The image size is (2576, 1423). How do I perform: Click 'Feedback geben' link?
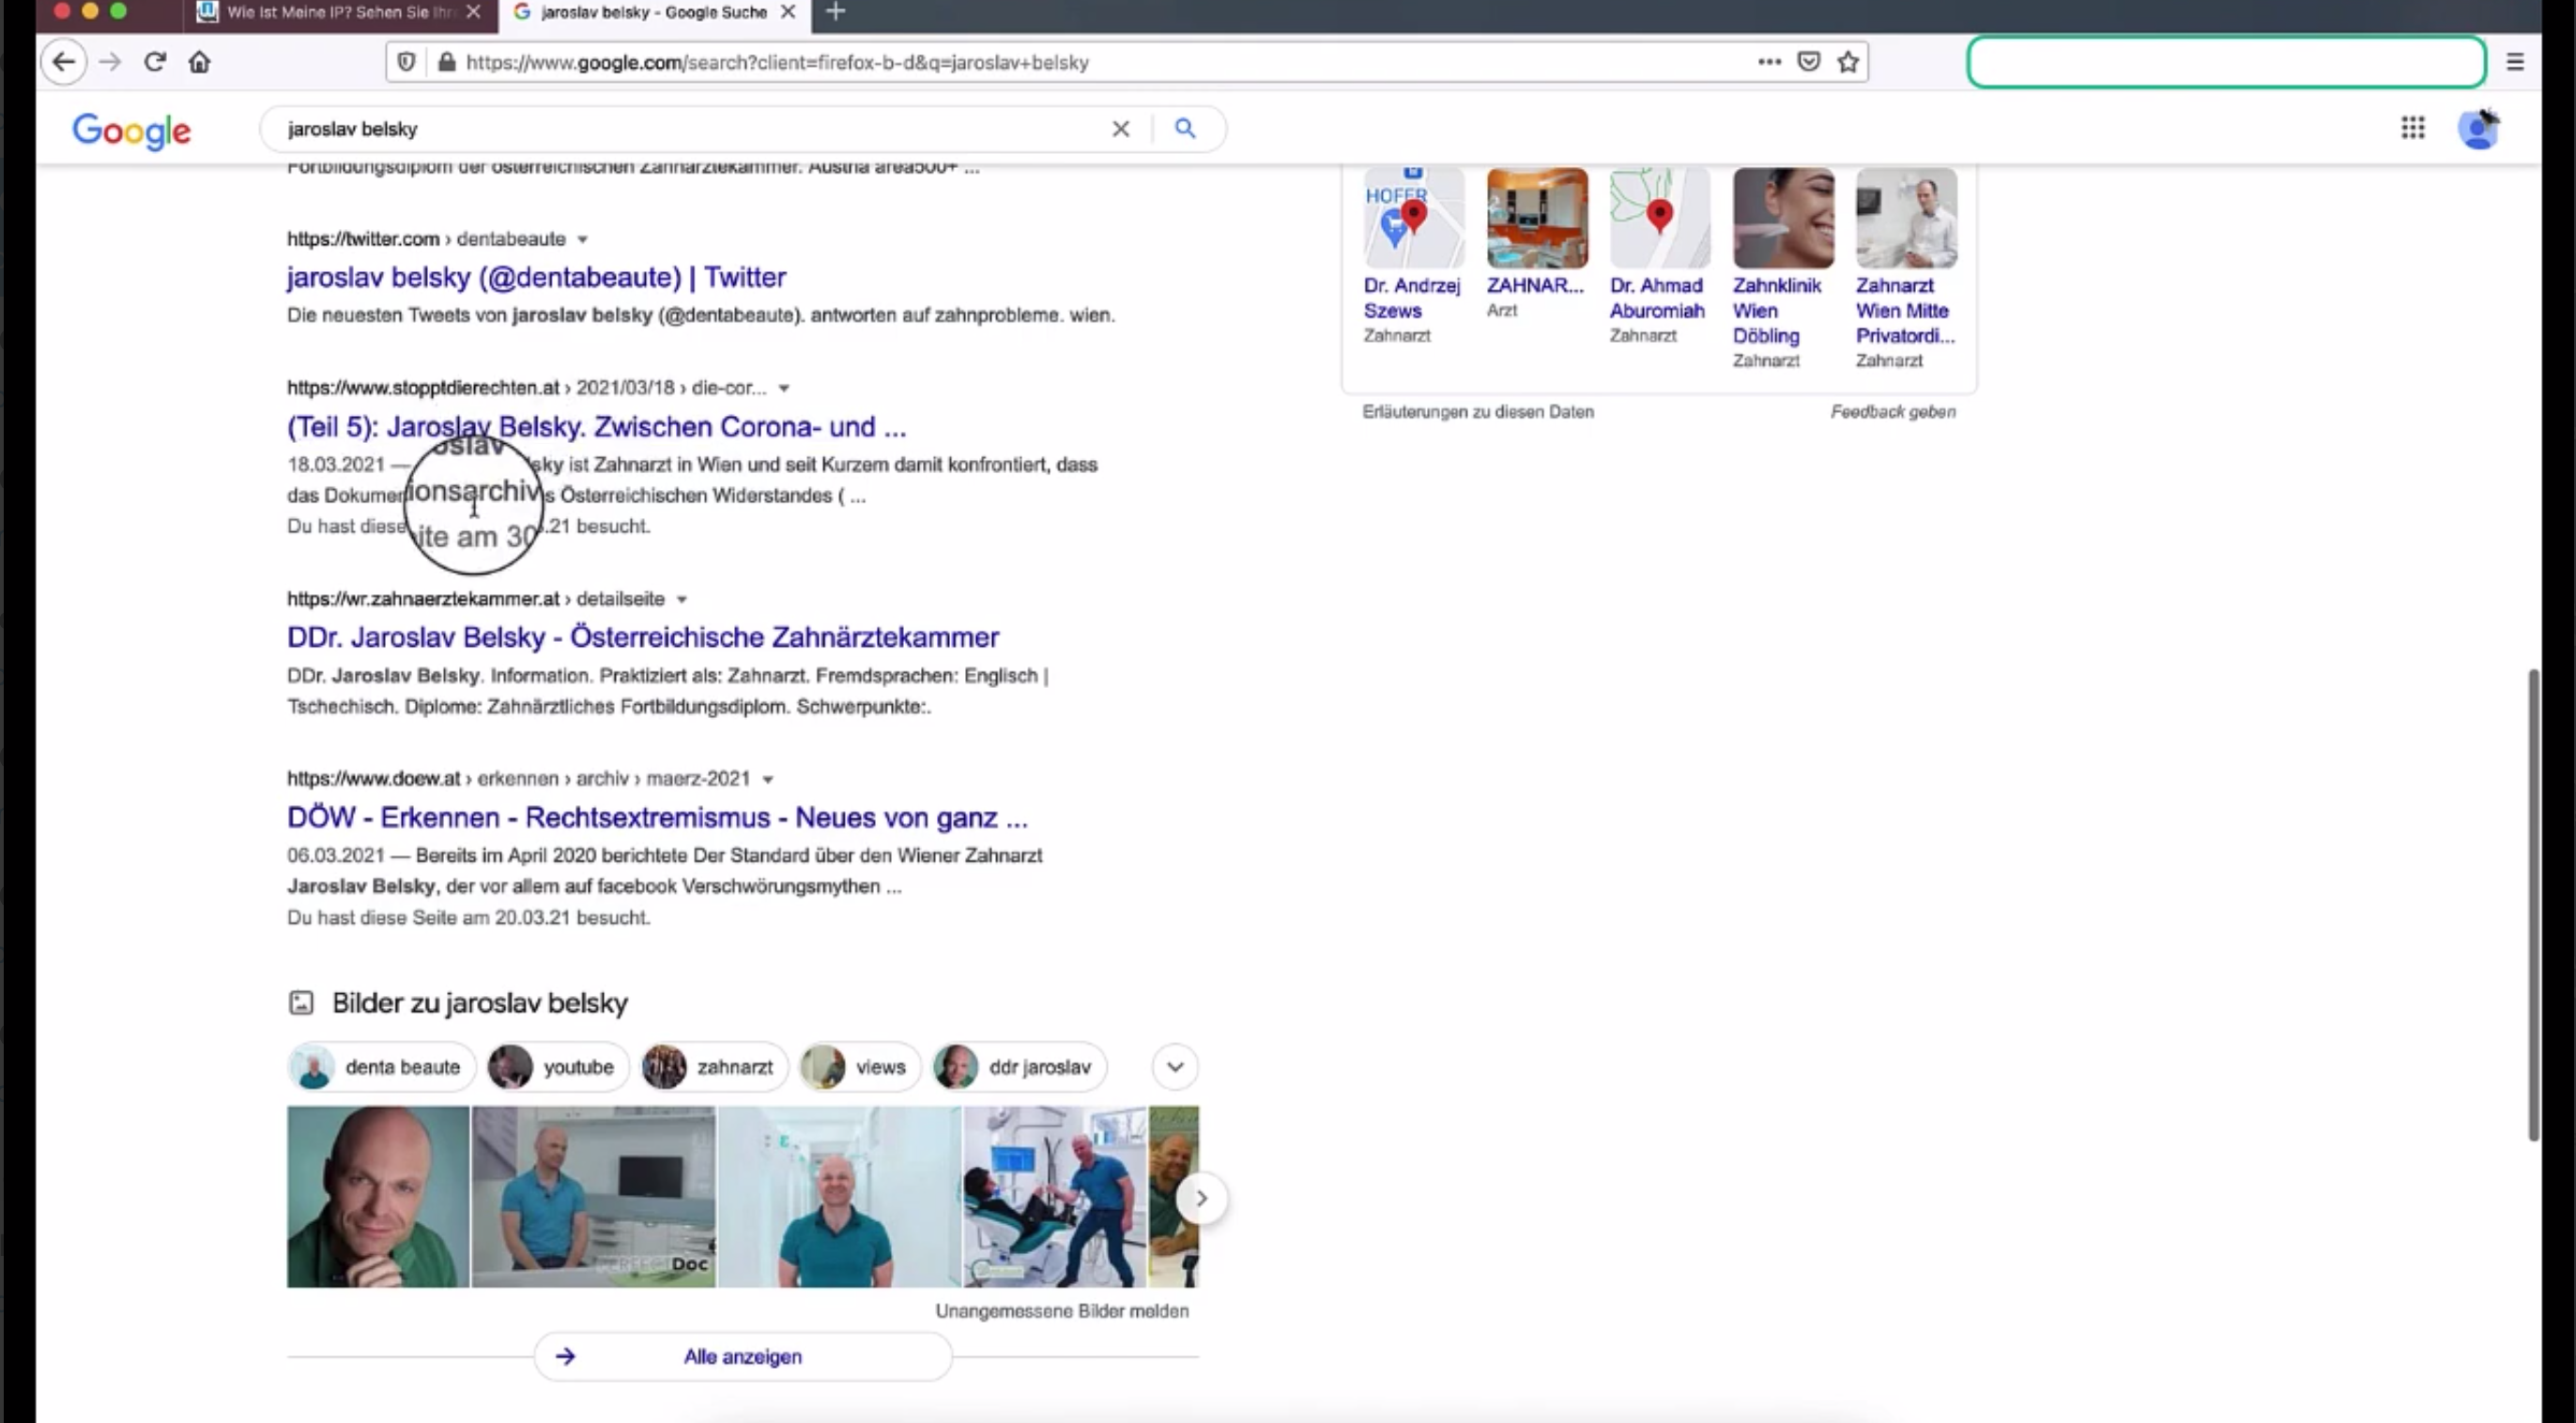click(1893, 412)
